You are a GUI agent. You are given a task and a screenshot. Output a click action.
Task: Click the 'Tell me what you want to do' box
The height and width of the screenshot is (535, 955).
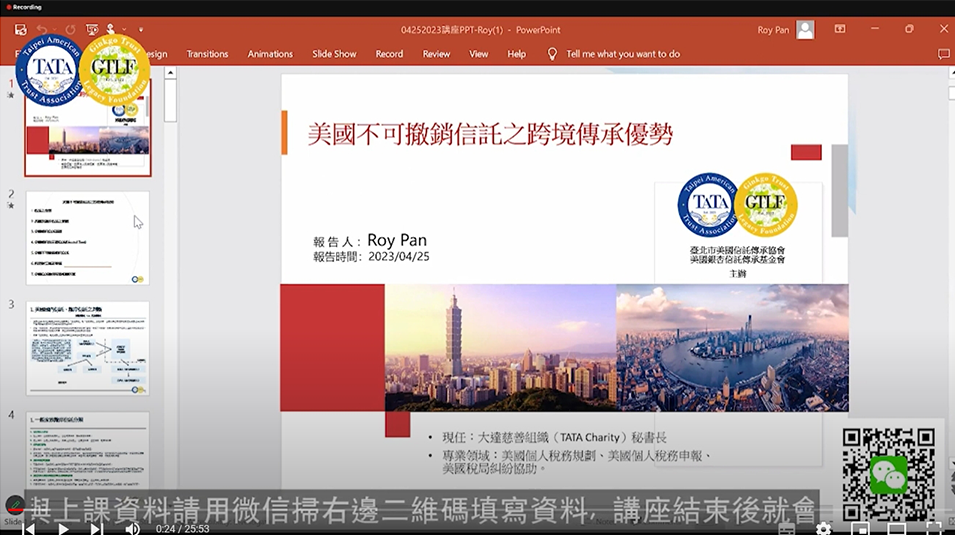click(x=622, y=54)
